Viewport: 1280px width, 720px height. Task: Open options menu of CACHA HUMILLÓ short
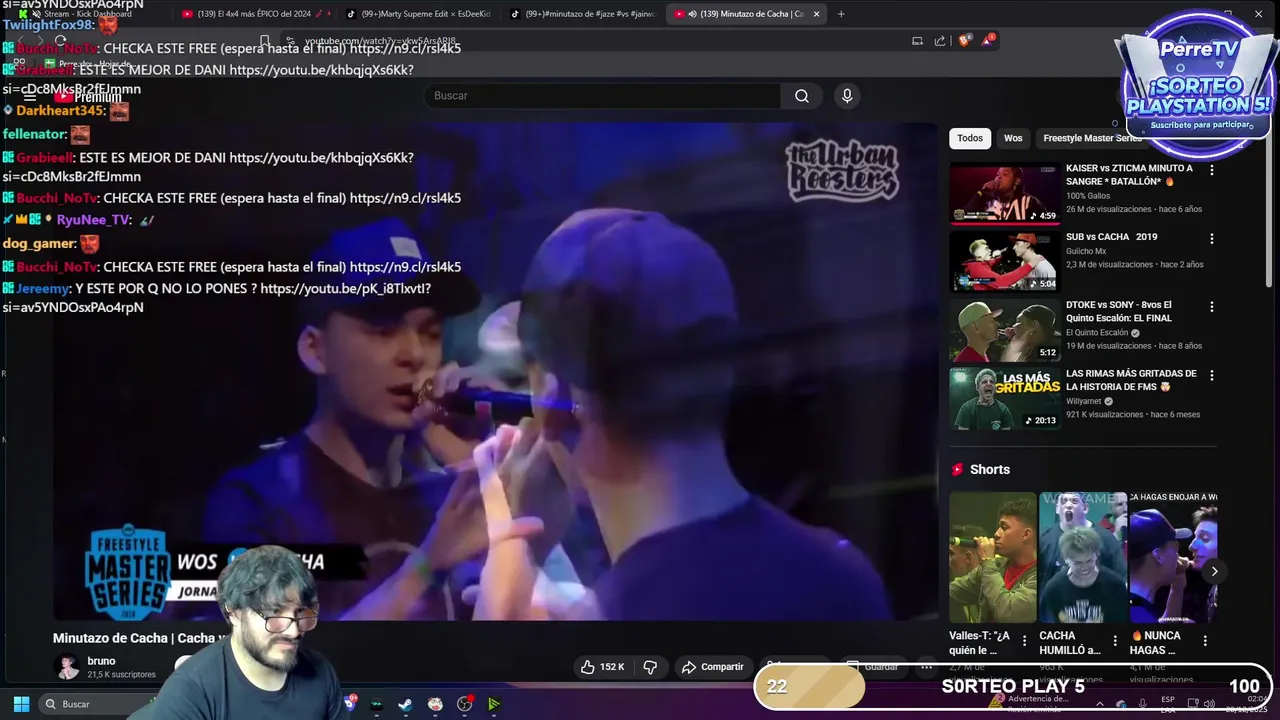[x=1115, y=641]
